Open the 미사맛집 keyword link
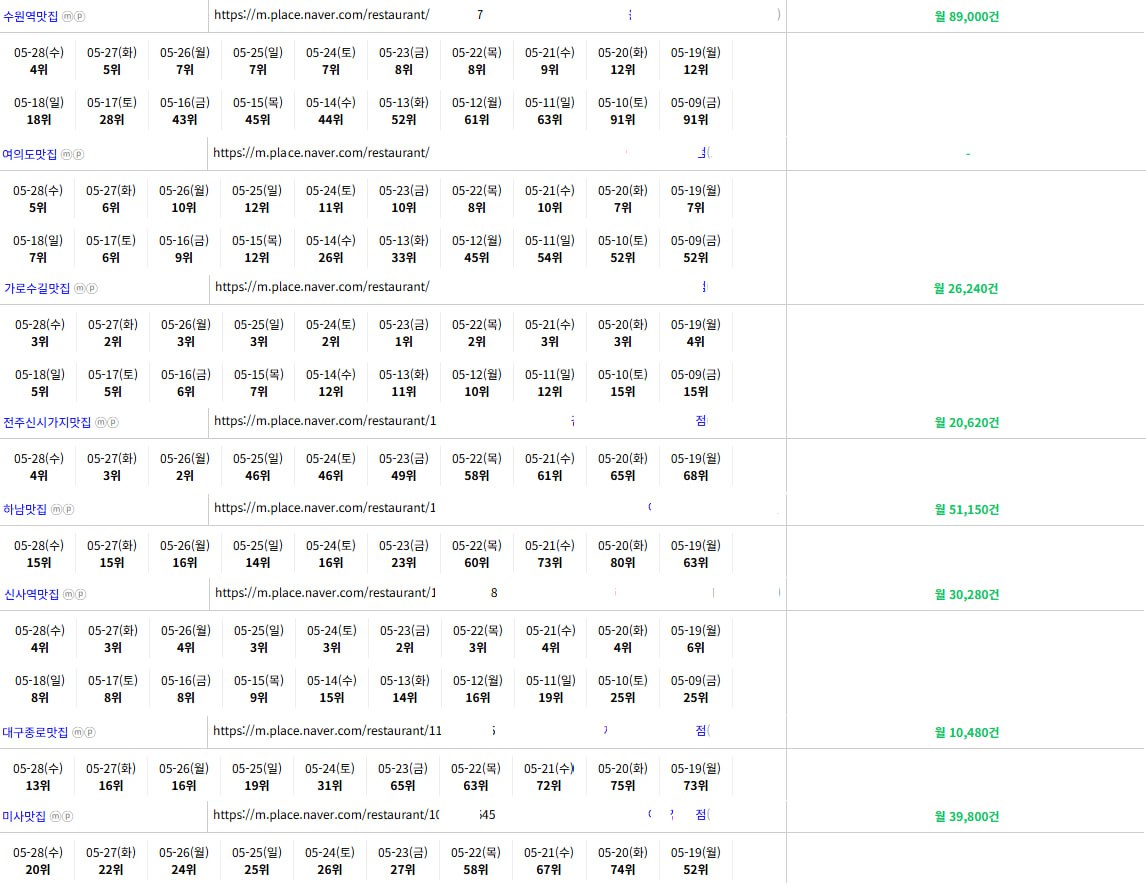The image size is (1146, 887). point(25,817)
